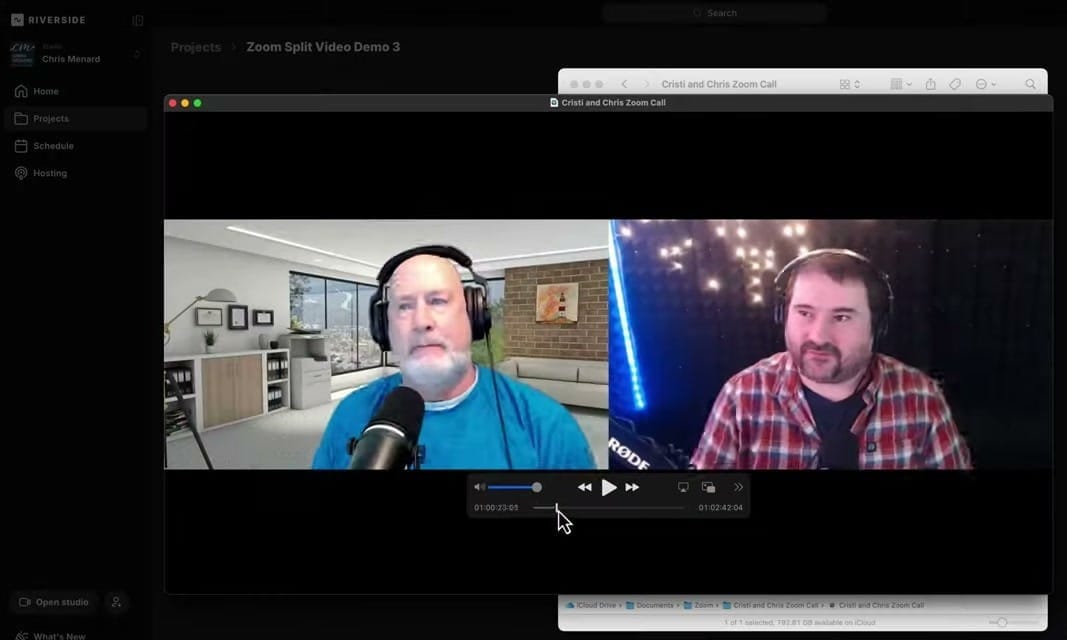1067x640 pixels.
Task: Open the Finder group-by dropdown
Action: click(x=901, y=84)
